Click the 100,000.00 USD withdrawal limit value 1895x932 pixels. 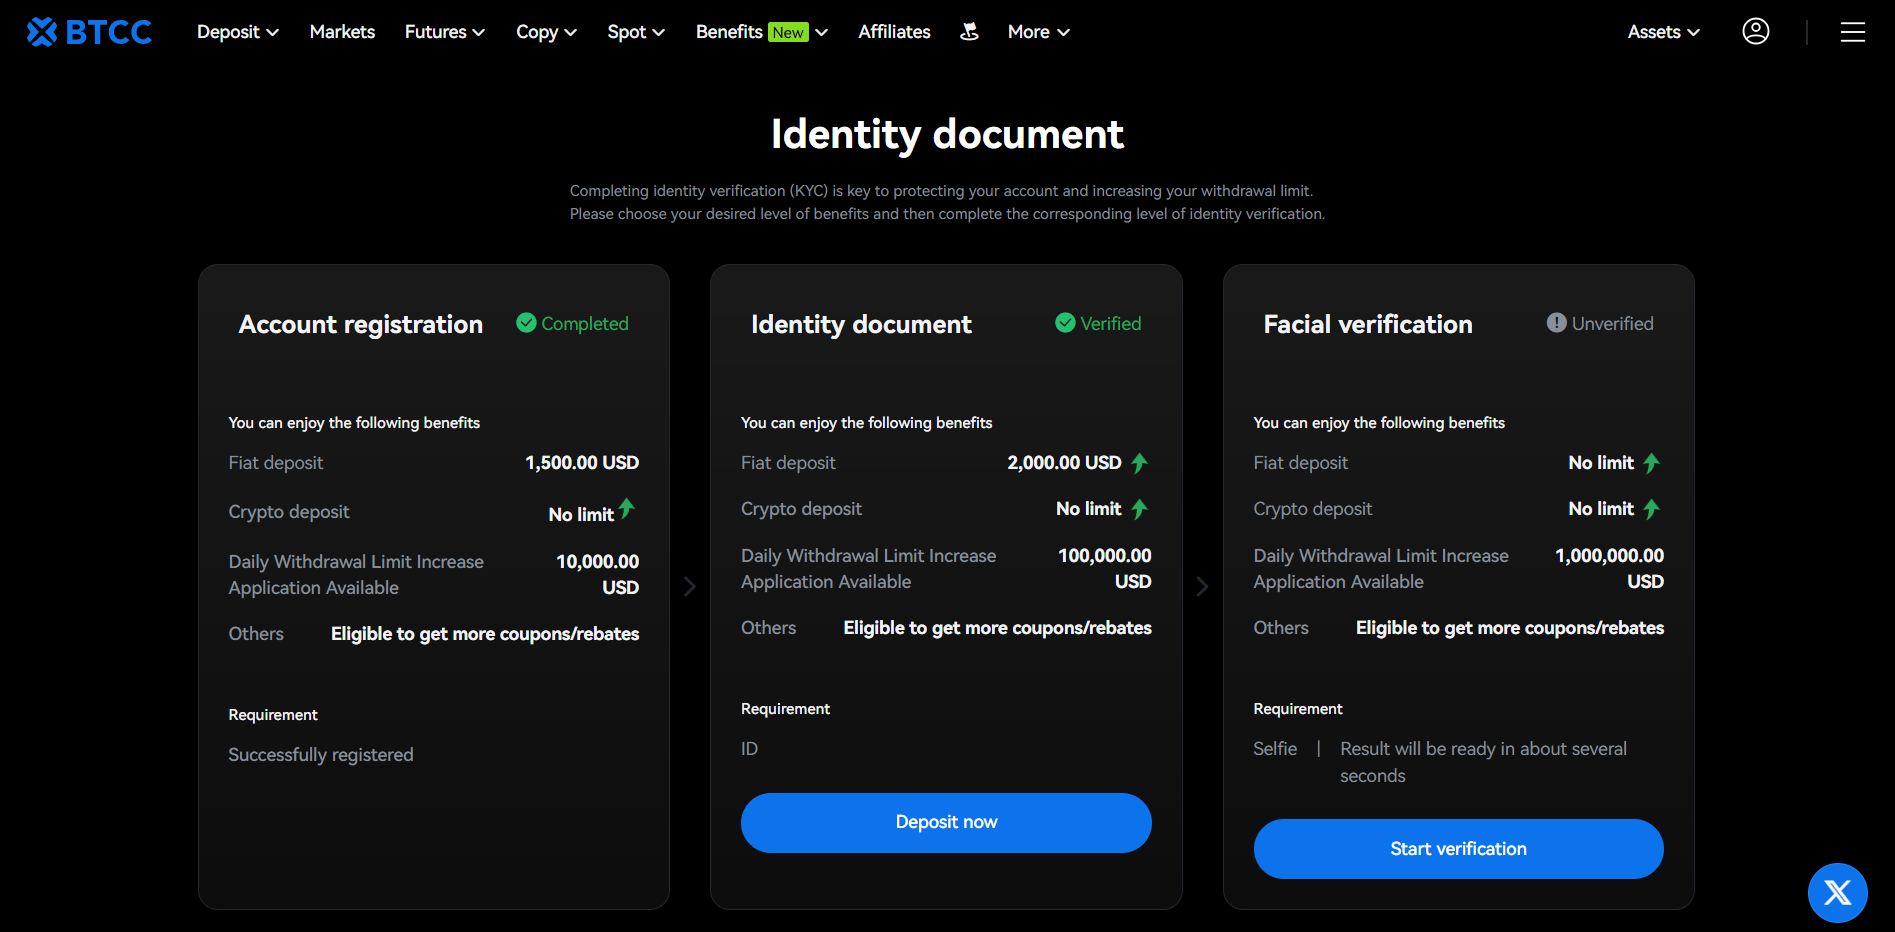tap(1105, 569)
